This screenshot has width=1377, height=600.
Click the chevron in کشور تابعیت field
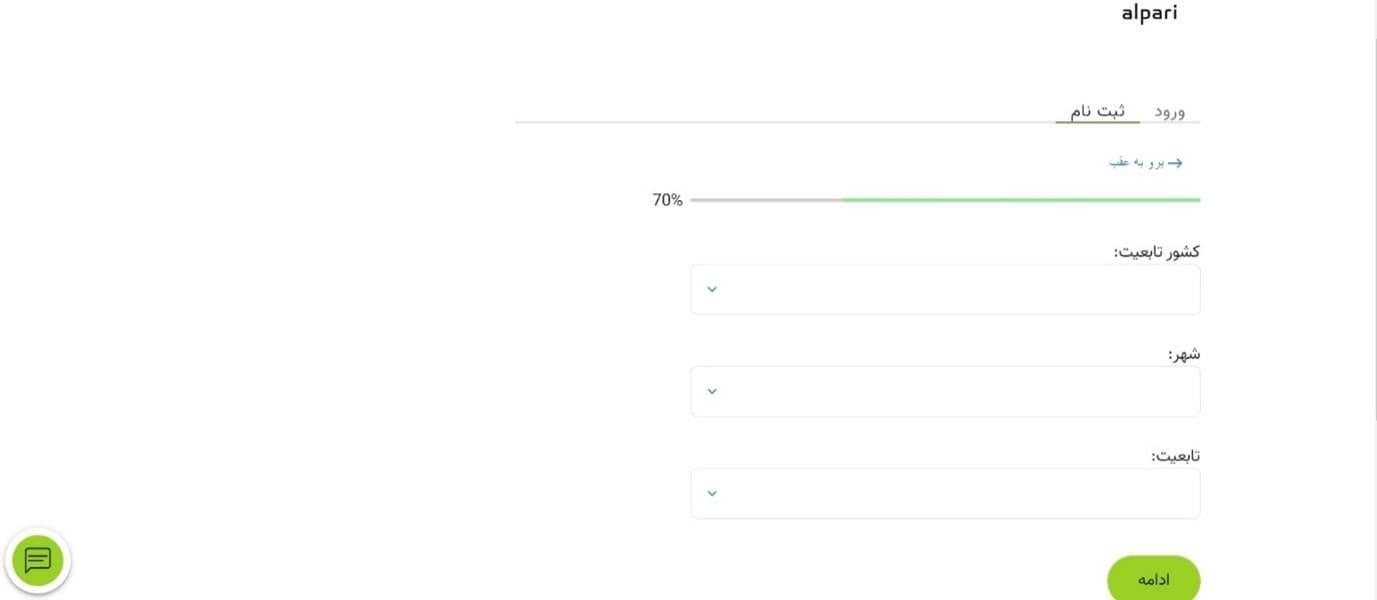[x=712, y=289]
